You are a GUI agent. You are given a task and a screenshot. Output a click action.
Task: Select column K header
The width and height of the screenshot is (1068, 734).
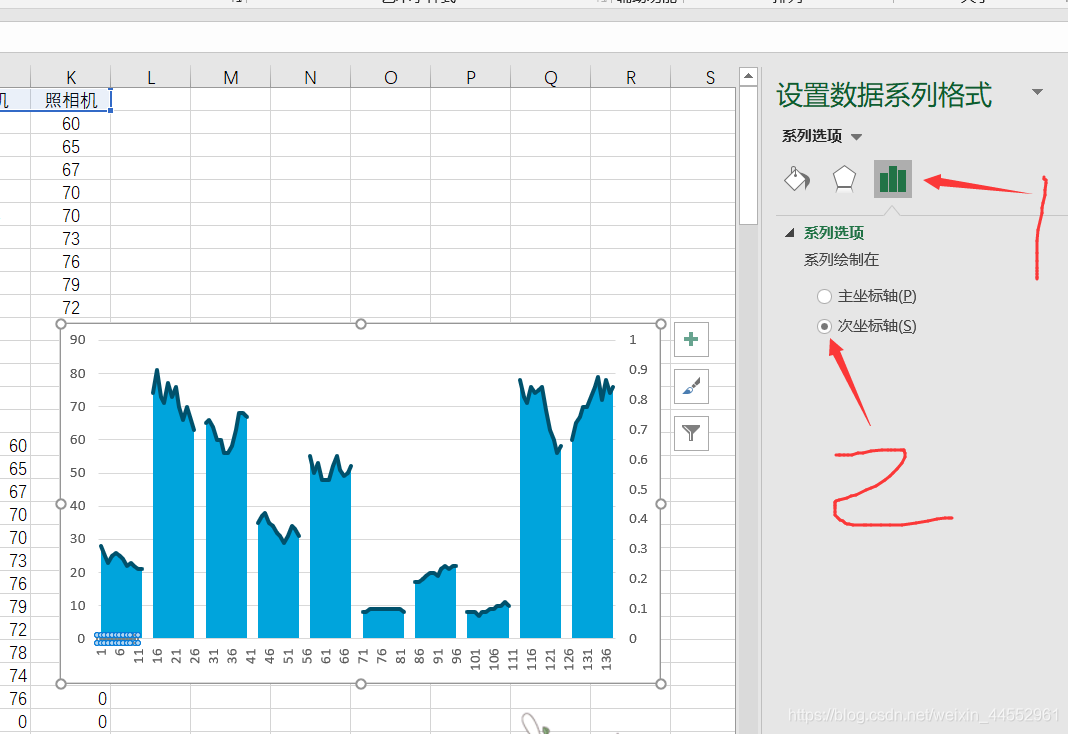[x=71, y=78]
